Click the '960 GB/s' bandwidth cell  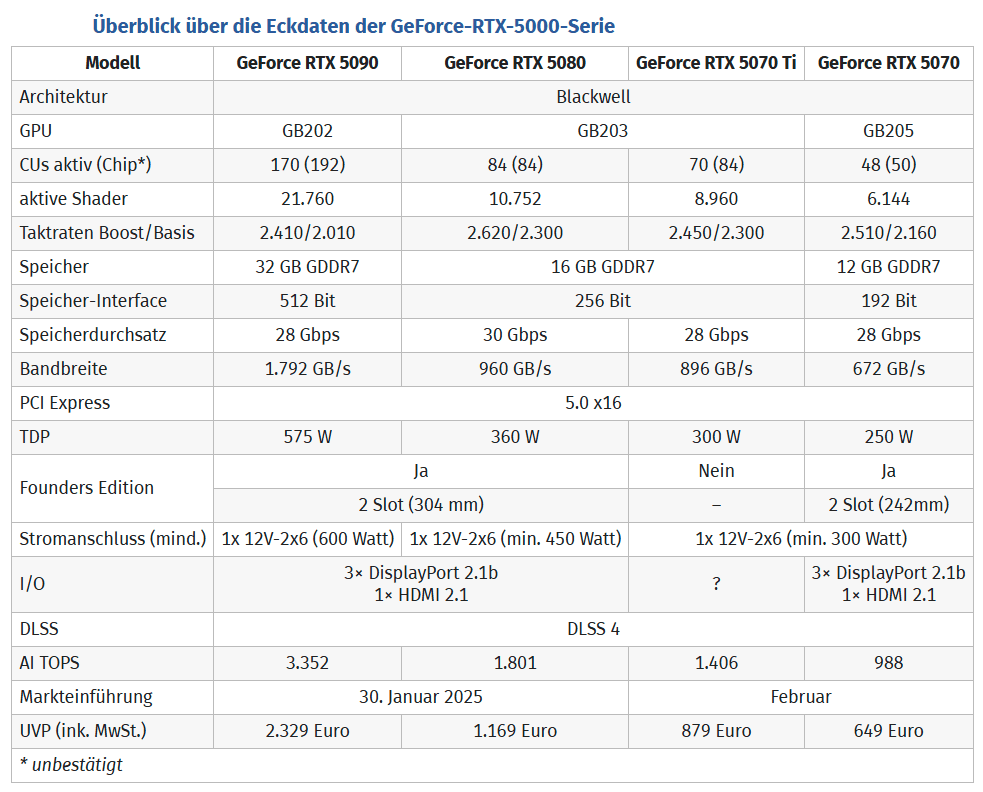(515, 369)
